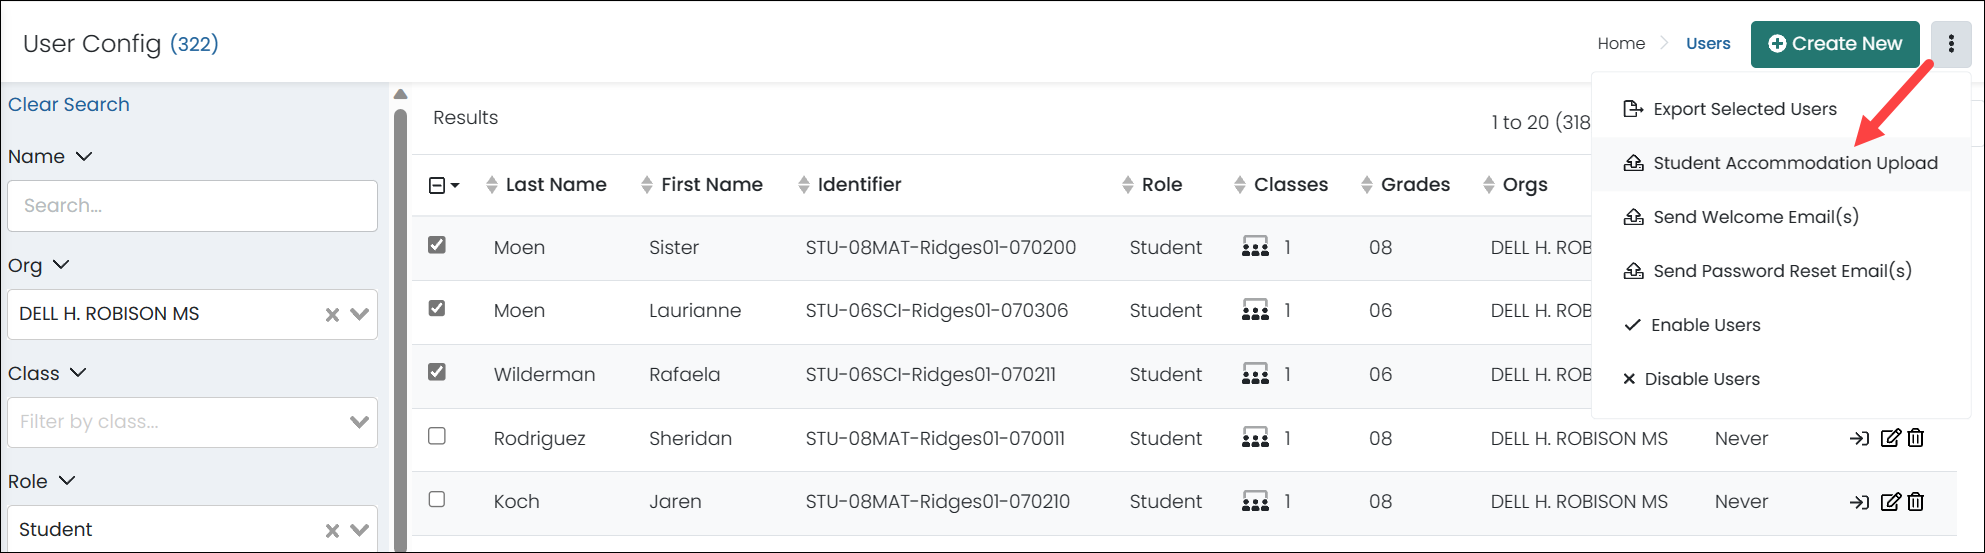This screenshot has height=553, width=1985.
Task: Clear the DELL H. ROBISON MS org filter
Action: point(332,314)
